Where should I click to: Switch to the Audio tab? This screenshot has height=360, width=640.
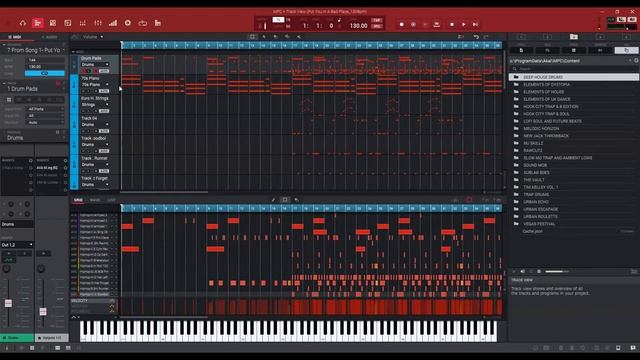coord(50,37)
